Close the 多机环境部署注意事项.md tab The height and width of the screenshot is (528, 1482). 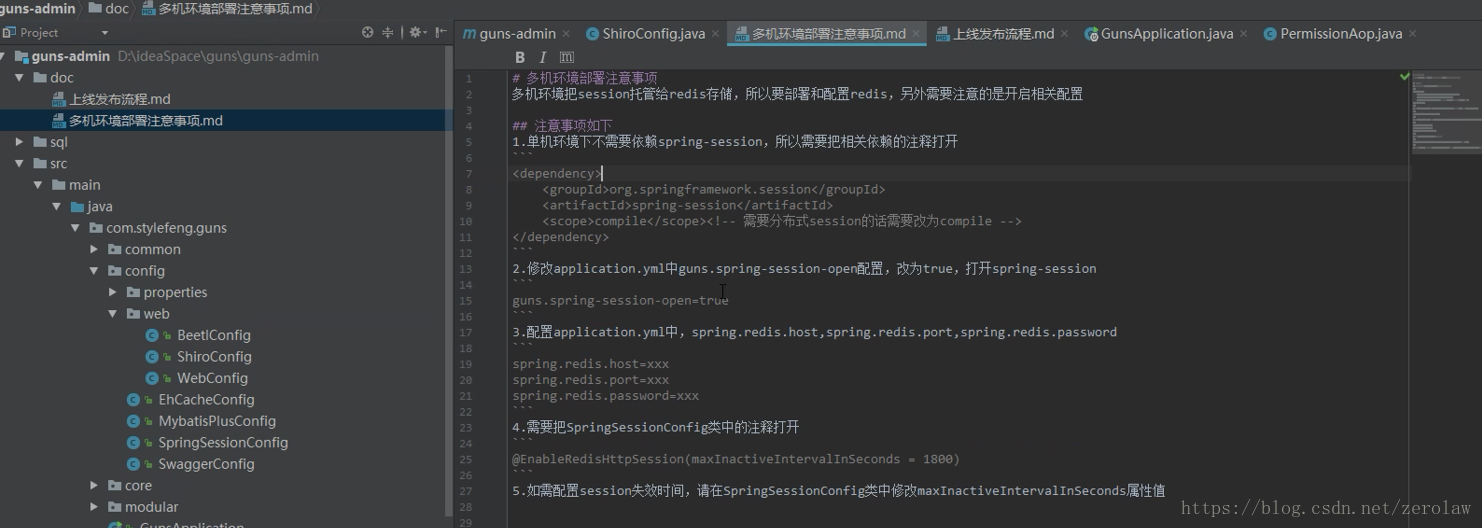click(916, 34)
